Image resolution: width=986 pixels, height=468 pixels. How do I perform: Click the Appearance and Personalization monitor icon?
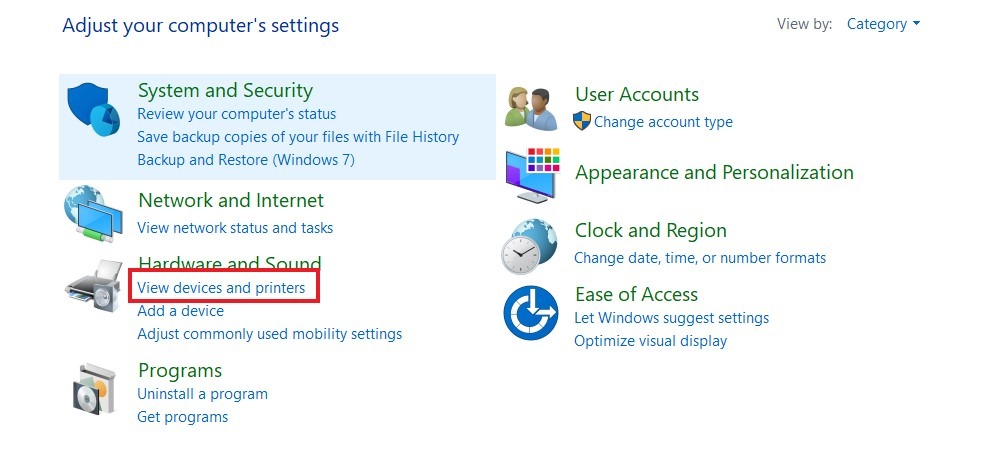pyautogui.click(x=532, y=176)
